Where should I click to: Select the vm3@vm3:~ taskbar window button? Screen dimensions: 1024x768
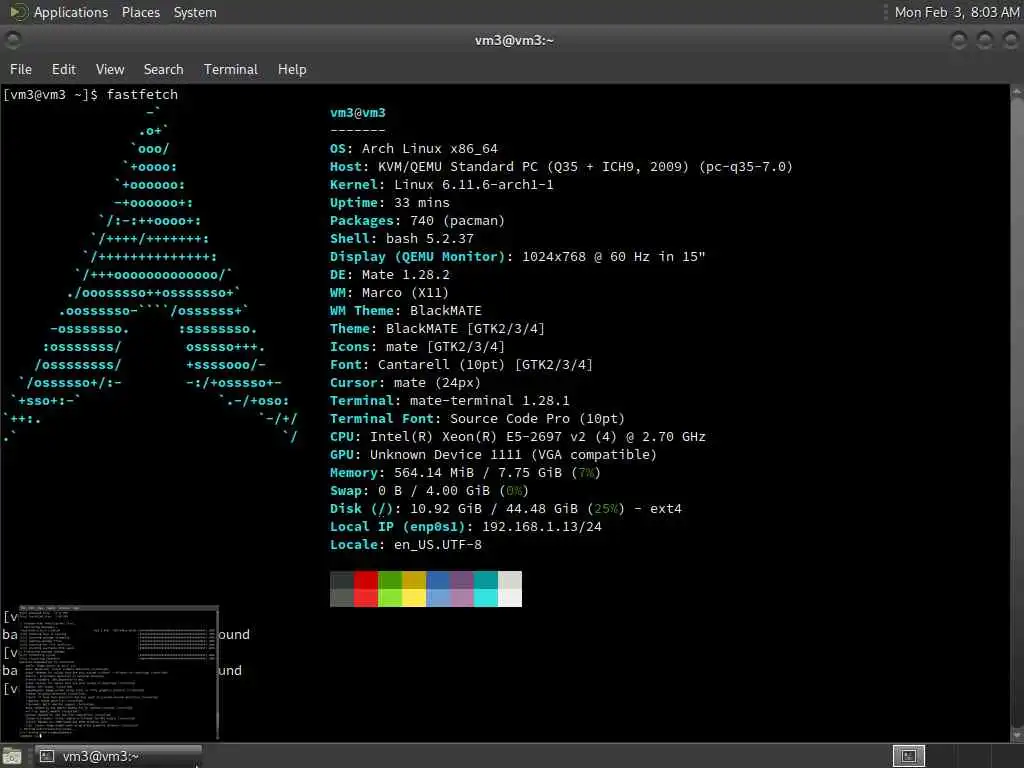(118, 756)
